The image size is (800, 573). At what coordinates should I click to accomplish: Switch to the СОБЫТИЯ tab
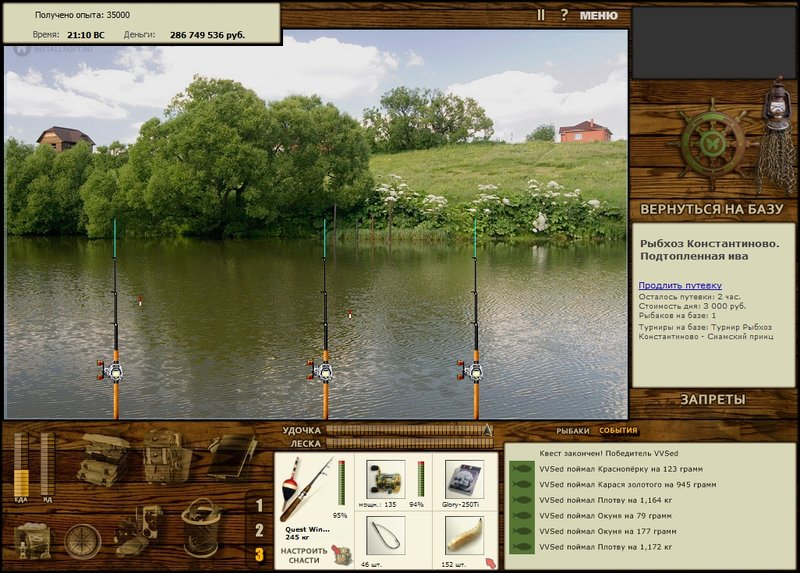point(618,431)
